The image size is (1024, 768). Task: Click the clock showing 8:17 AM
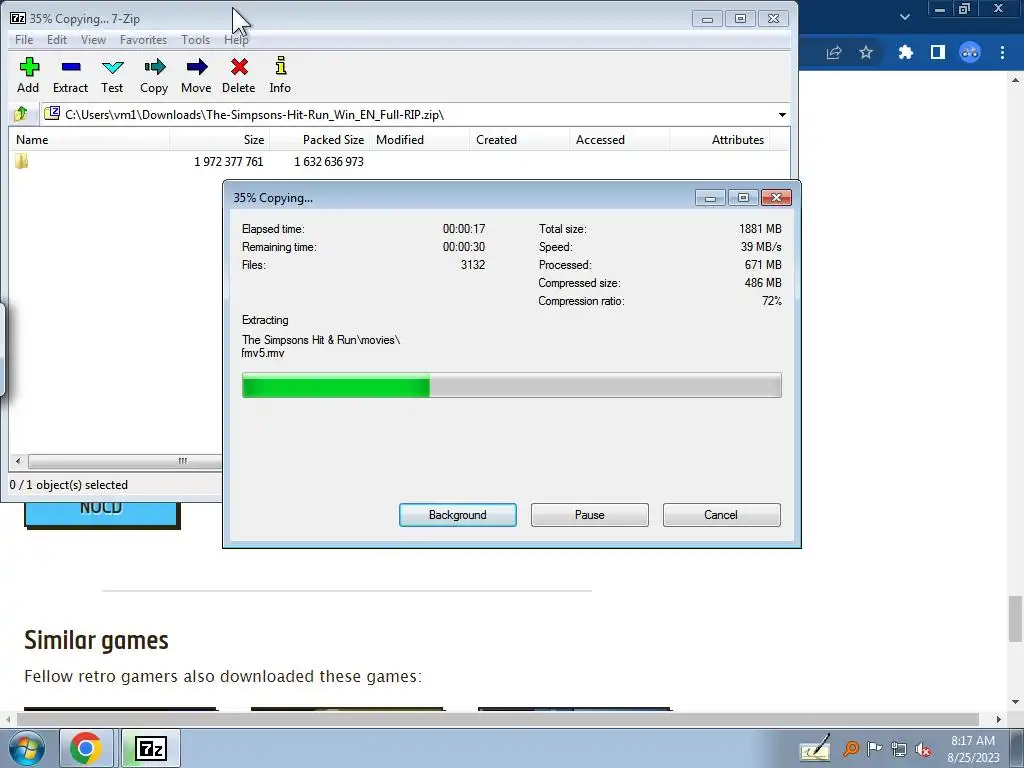pyautogui.click(x=973, y=741)
